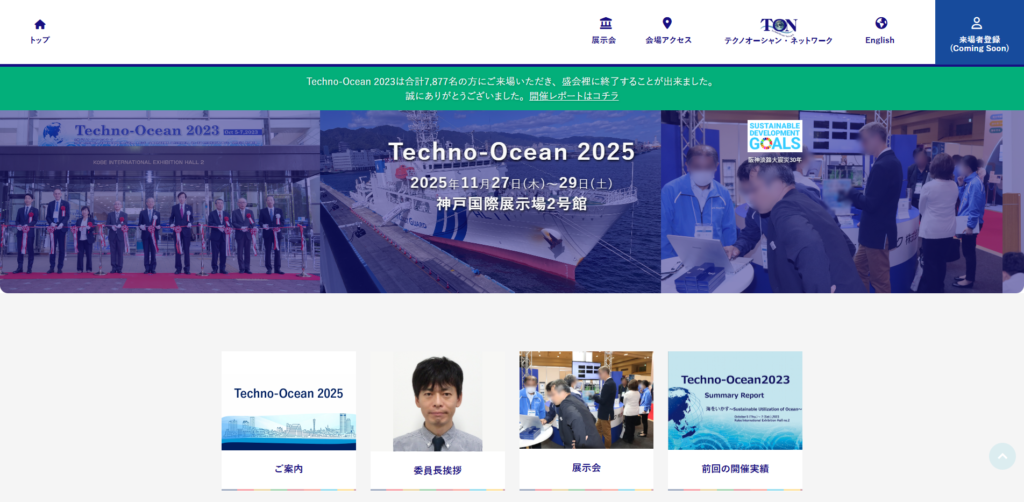Open the Techno-Ocean 2025 card image
Image resolution: width=1024 pixels, height=502 pixels.
289,401
